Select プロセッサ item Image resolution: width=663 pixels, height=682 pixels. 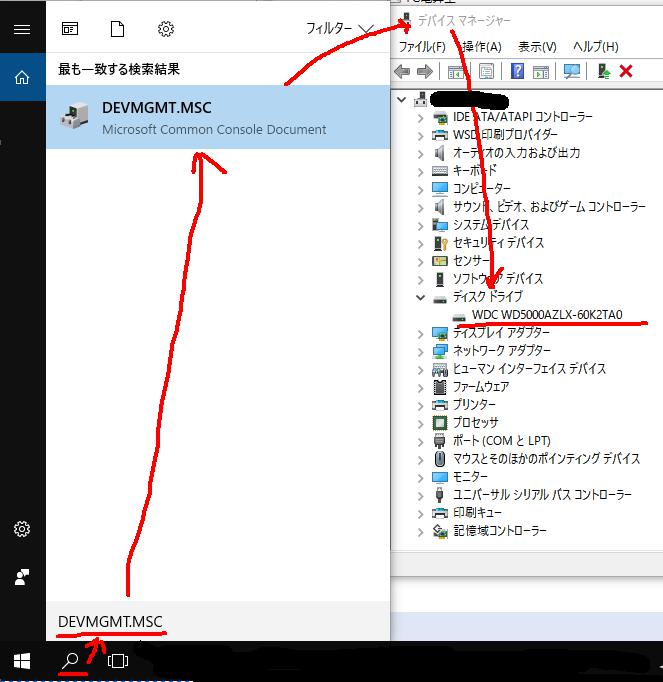tap(475, 422)
